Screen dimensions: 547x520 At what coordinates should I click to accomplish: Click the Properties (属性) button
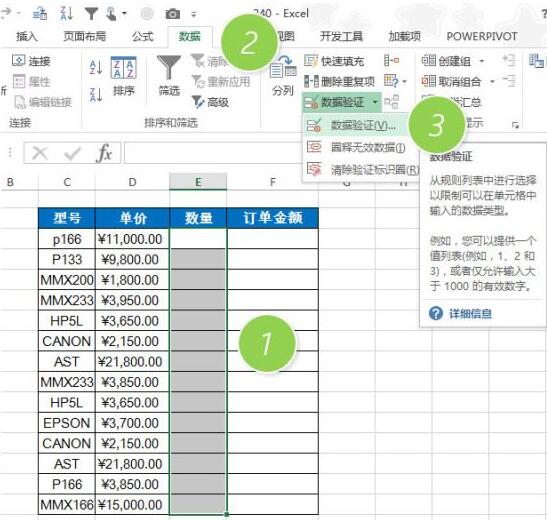(x=31, y=82)
